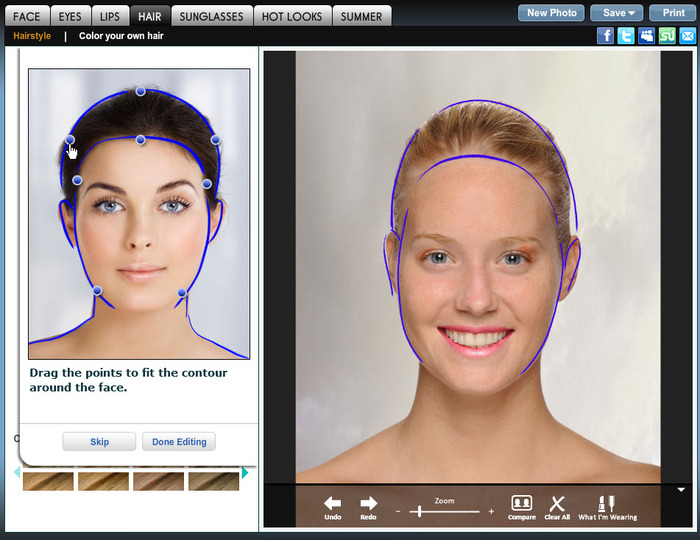Image resolution: width=700 pixels, height=540 pixels.
Task: Click the Zoom slider handle
Action: [x=419, y=511]
